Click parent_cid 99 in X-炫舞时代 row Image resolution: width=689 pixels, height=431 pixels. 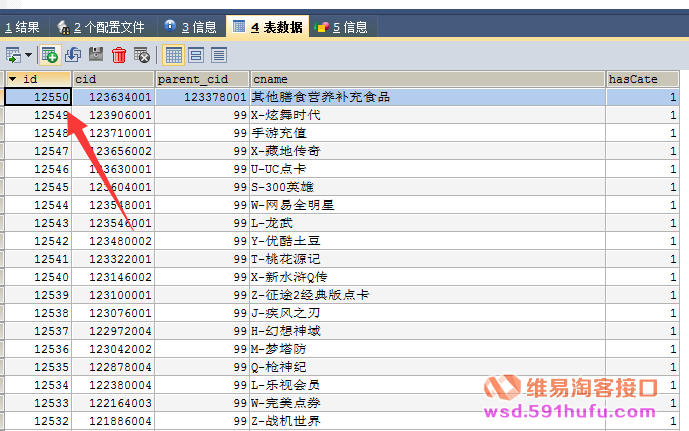(x=202, y=115)
